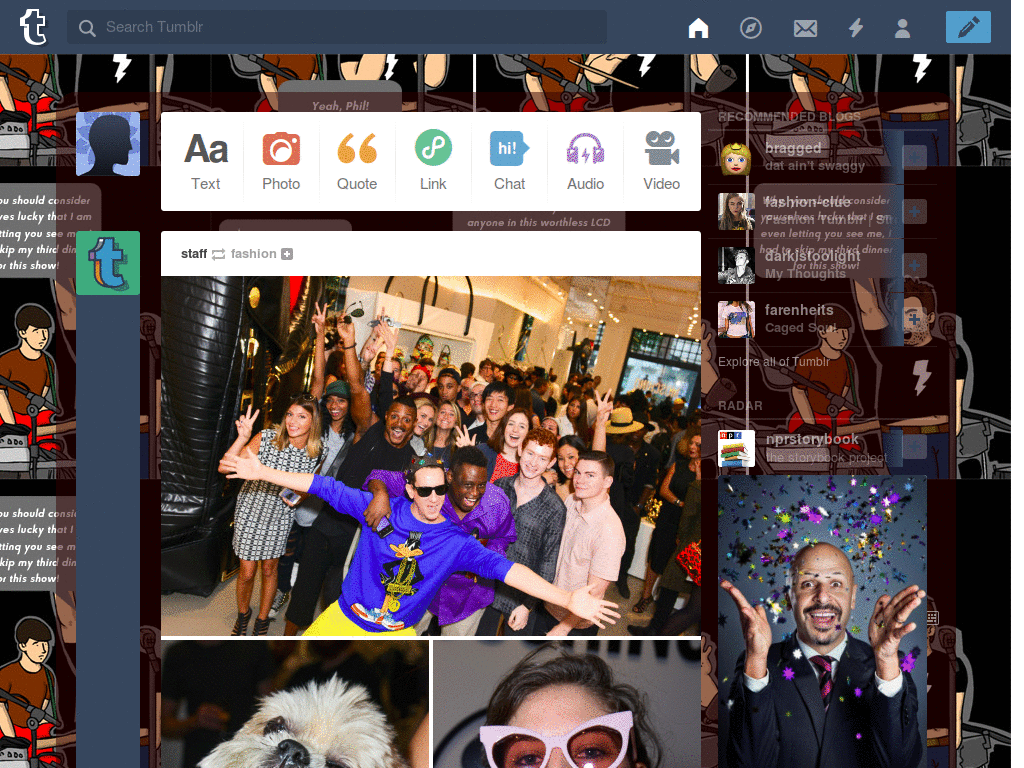The width and height of the screenshot is (1024, 768).
Task: Click the staff blog avatar
Action: [108, 263]
